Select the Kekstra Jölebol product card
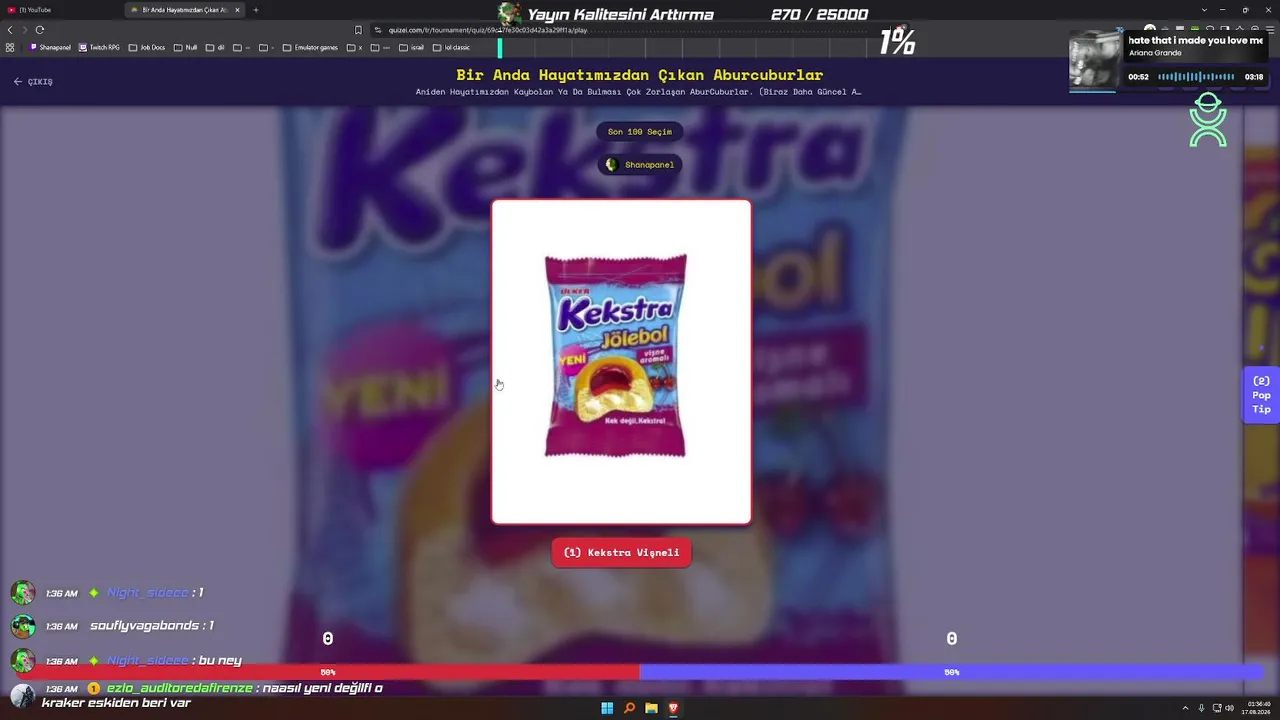Viewport: 1280px width, 720px height. [x=621, y=362]
